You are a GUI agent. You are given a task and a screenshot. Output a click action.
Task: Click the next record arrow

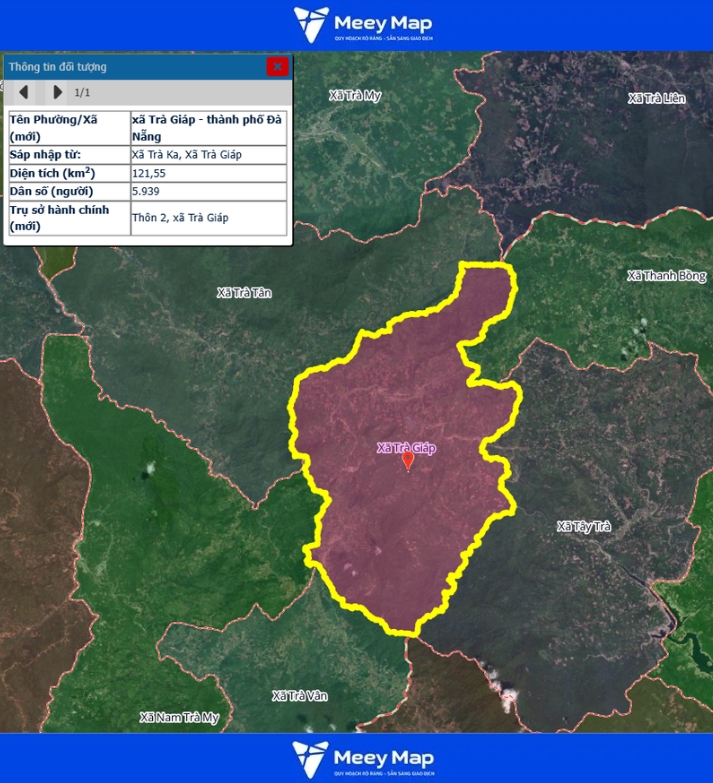point(57,92)
